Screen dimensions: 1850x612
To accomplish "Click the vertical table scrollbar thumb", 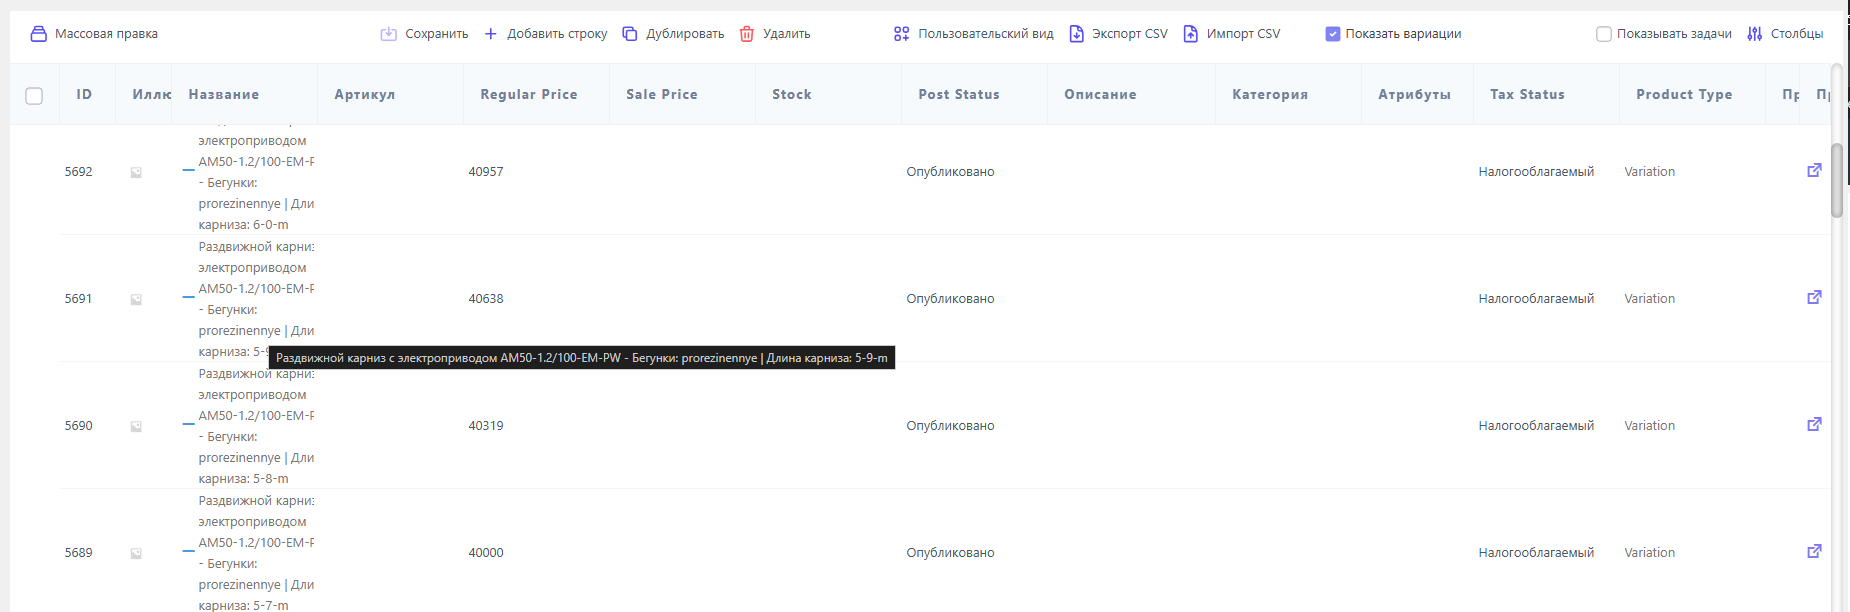I will click(1837, 180).
